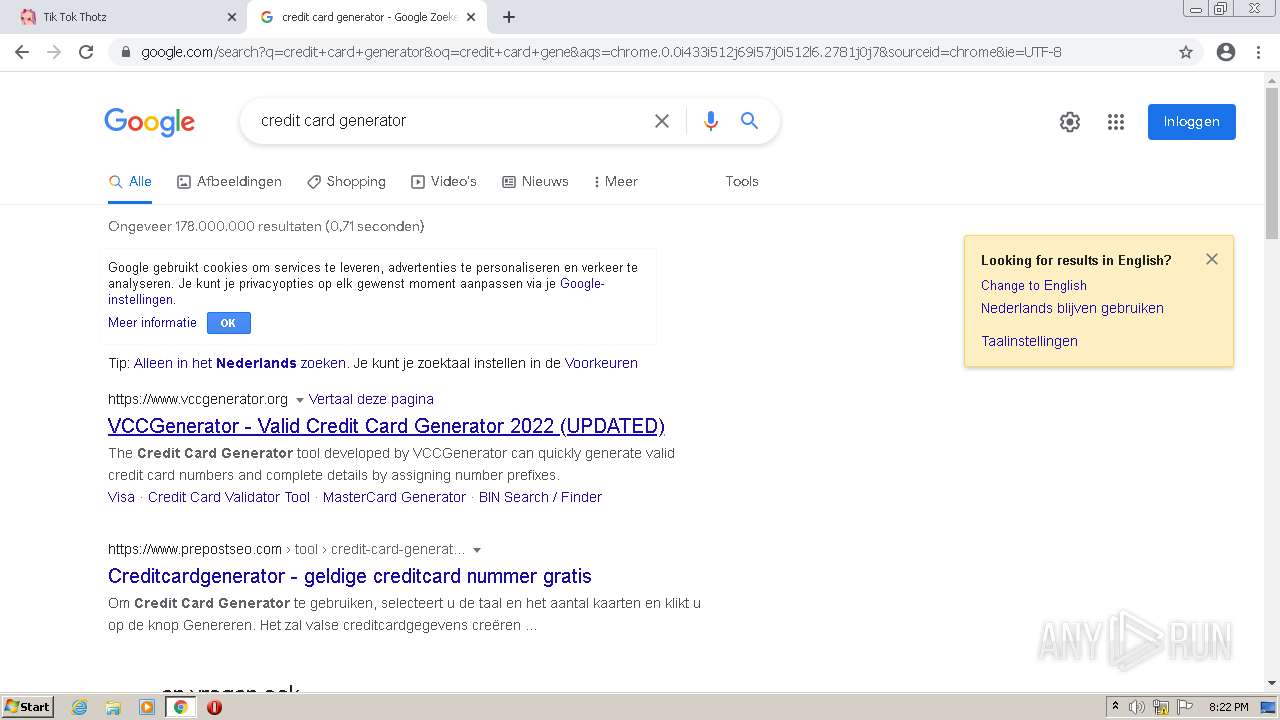Click the network icon in system tray
The height and width of the screenshot is (720, 1280).
1161,707
